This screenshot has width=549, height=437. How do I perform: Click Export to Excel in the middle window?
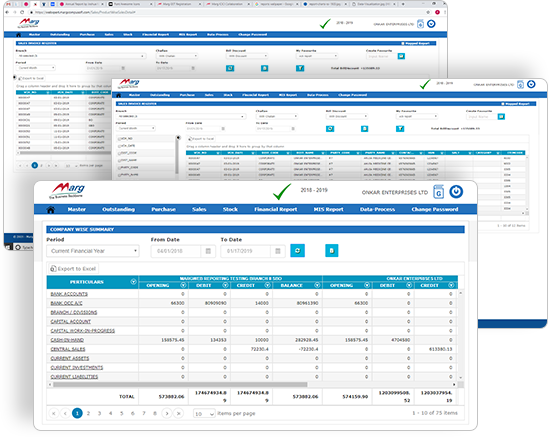(x=202, y=139)
